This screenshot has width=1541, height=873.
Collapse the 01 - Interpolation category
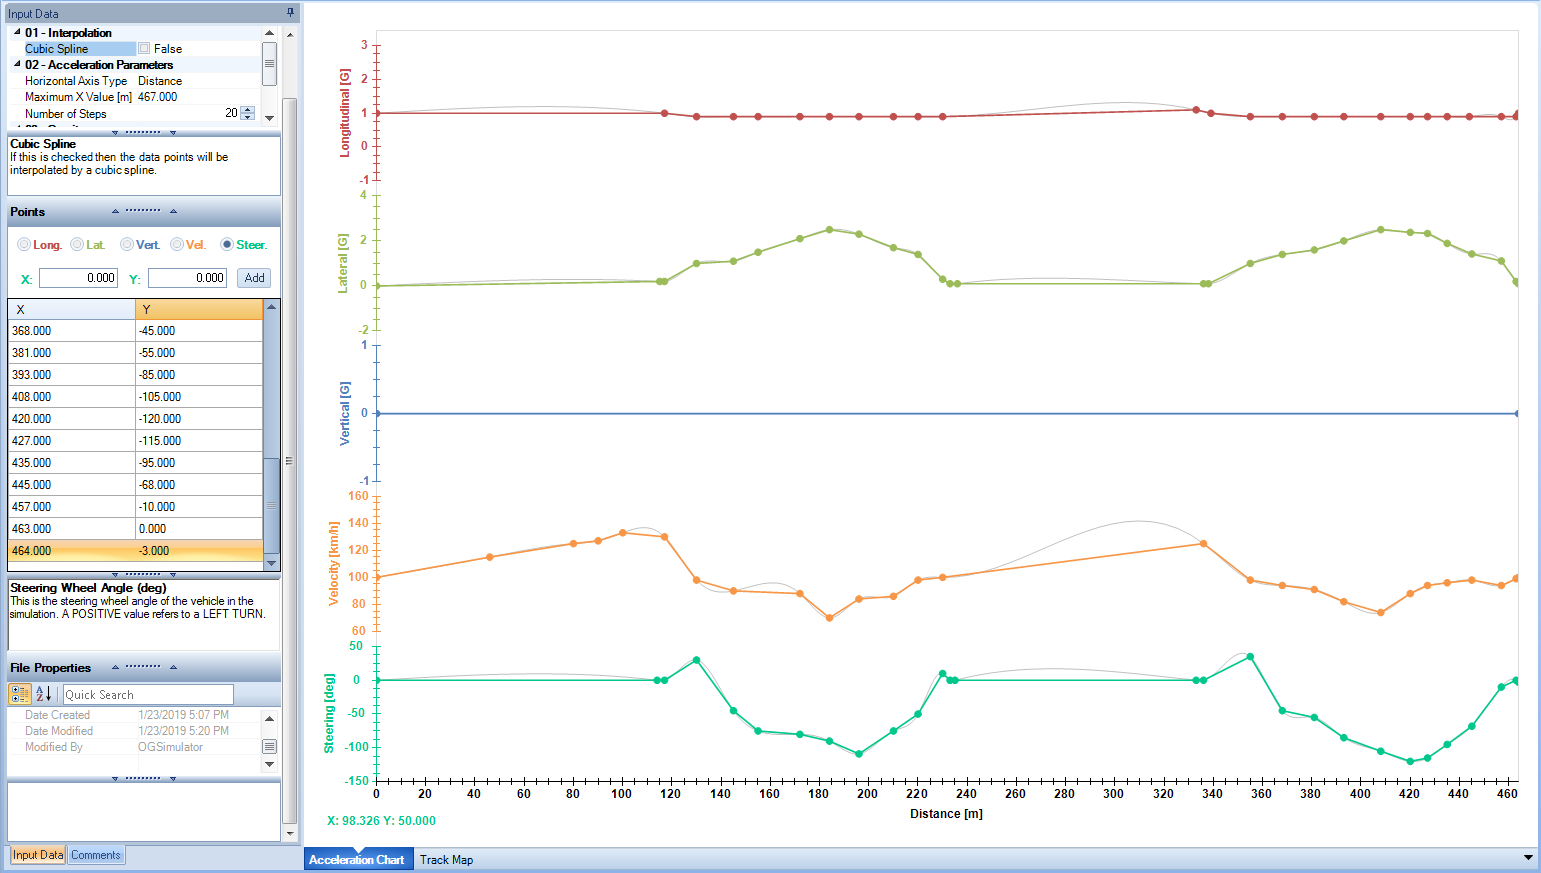17,32
